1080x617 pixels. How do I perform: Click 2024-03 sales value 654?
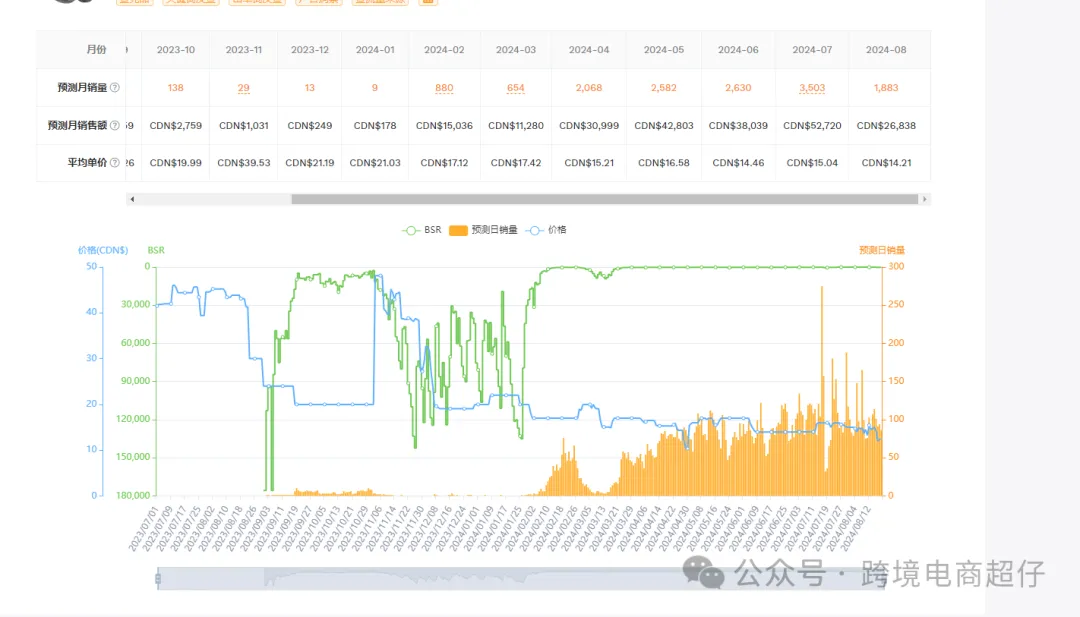pos(516,87)
